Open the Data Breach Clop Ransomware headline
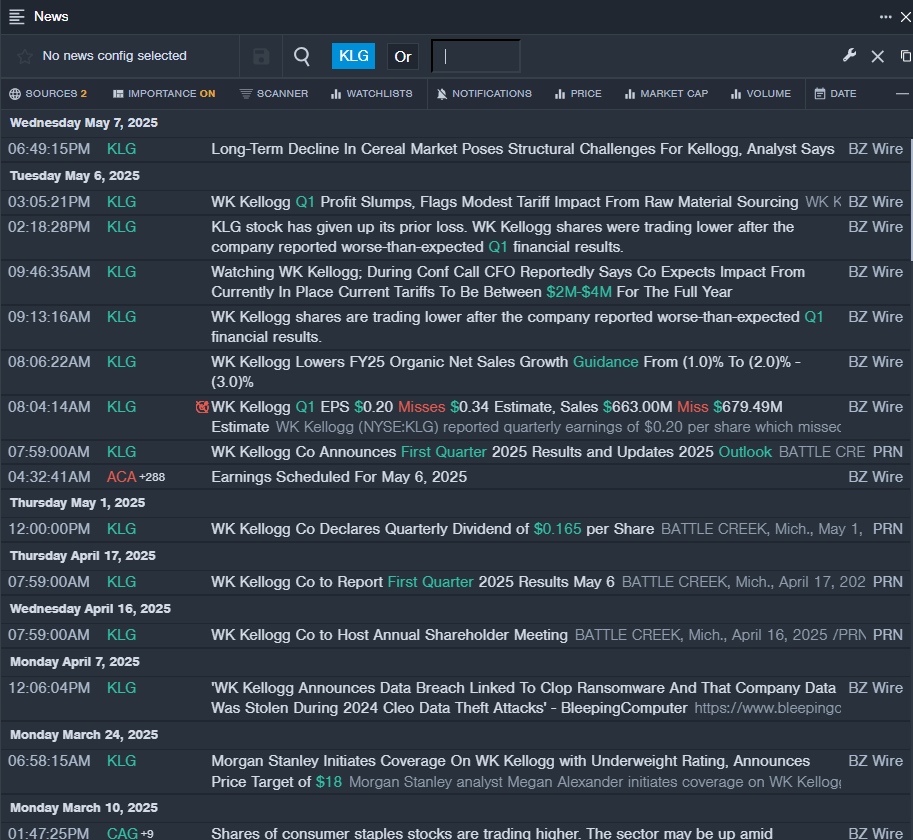Image resolution: width=913 pixels, height=840 pixels. point(523,698)
